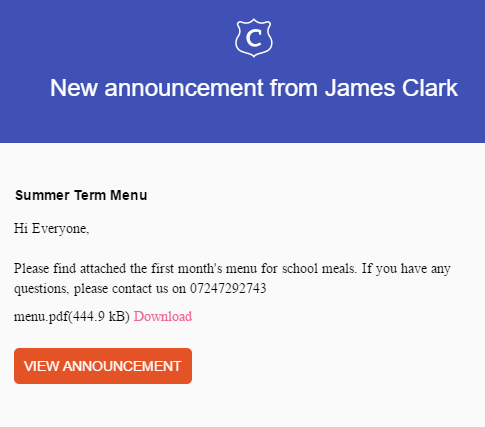Click 'please contact us on' text

pos(130,289)
